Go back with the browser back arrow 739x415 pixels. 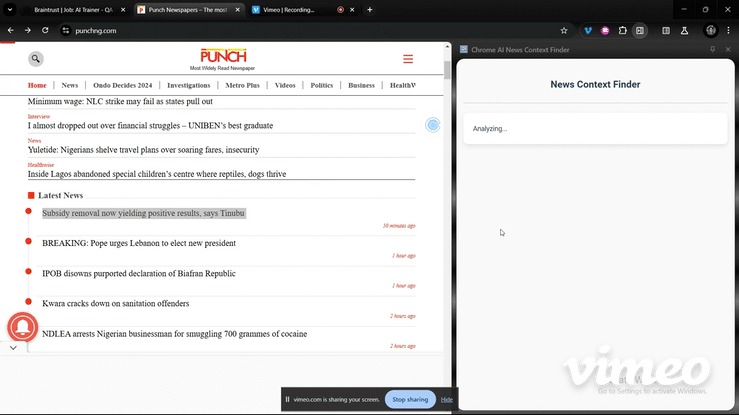point(10,31)
